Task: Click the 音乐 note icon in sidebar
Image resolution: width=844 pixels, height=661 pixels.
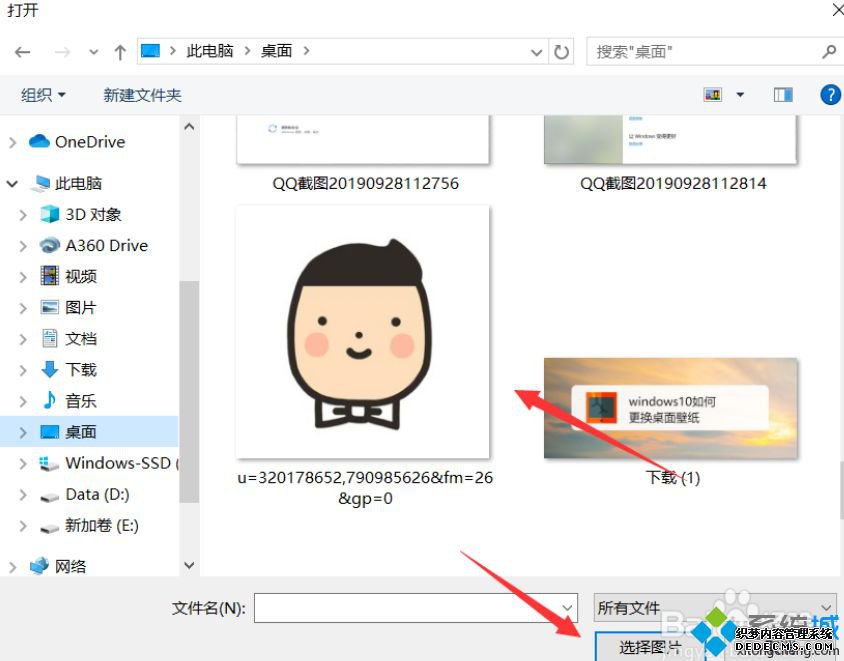Action: pyautogui.click(x=50, y=400)
